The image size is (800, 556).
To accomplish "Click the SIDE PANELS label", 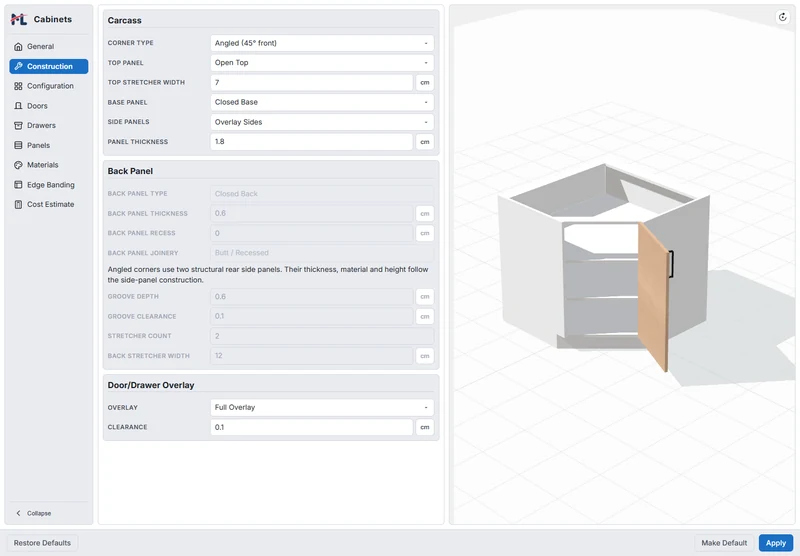I will point(129,122).
